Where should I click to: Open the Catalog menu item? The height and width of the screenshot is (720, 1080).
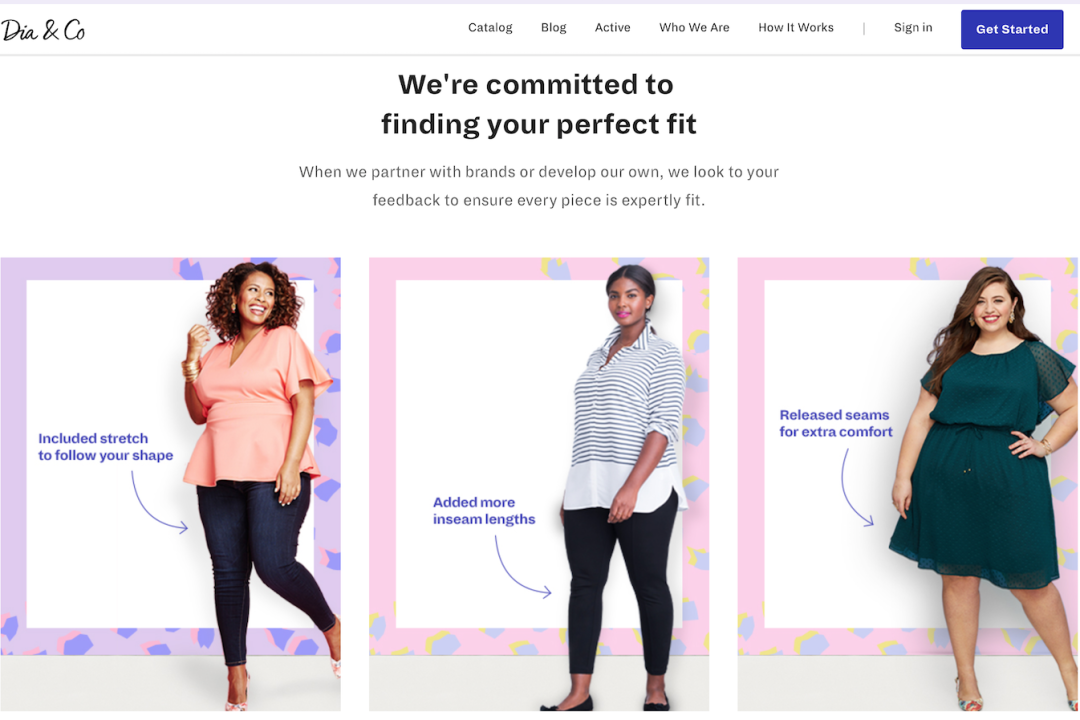(x=490, y=28)
